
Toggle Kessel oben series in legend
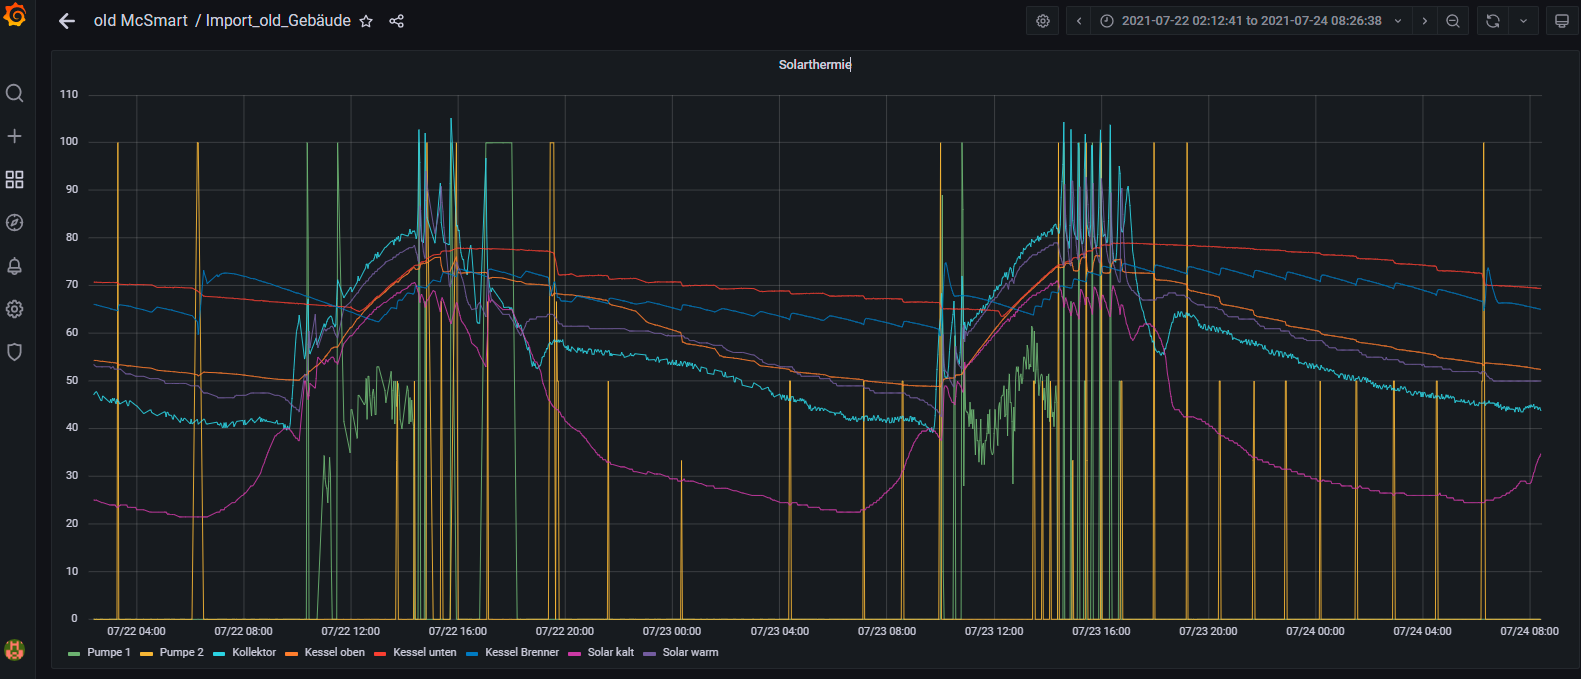click(335, 652)
